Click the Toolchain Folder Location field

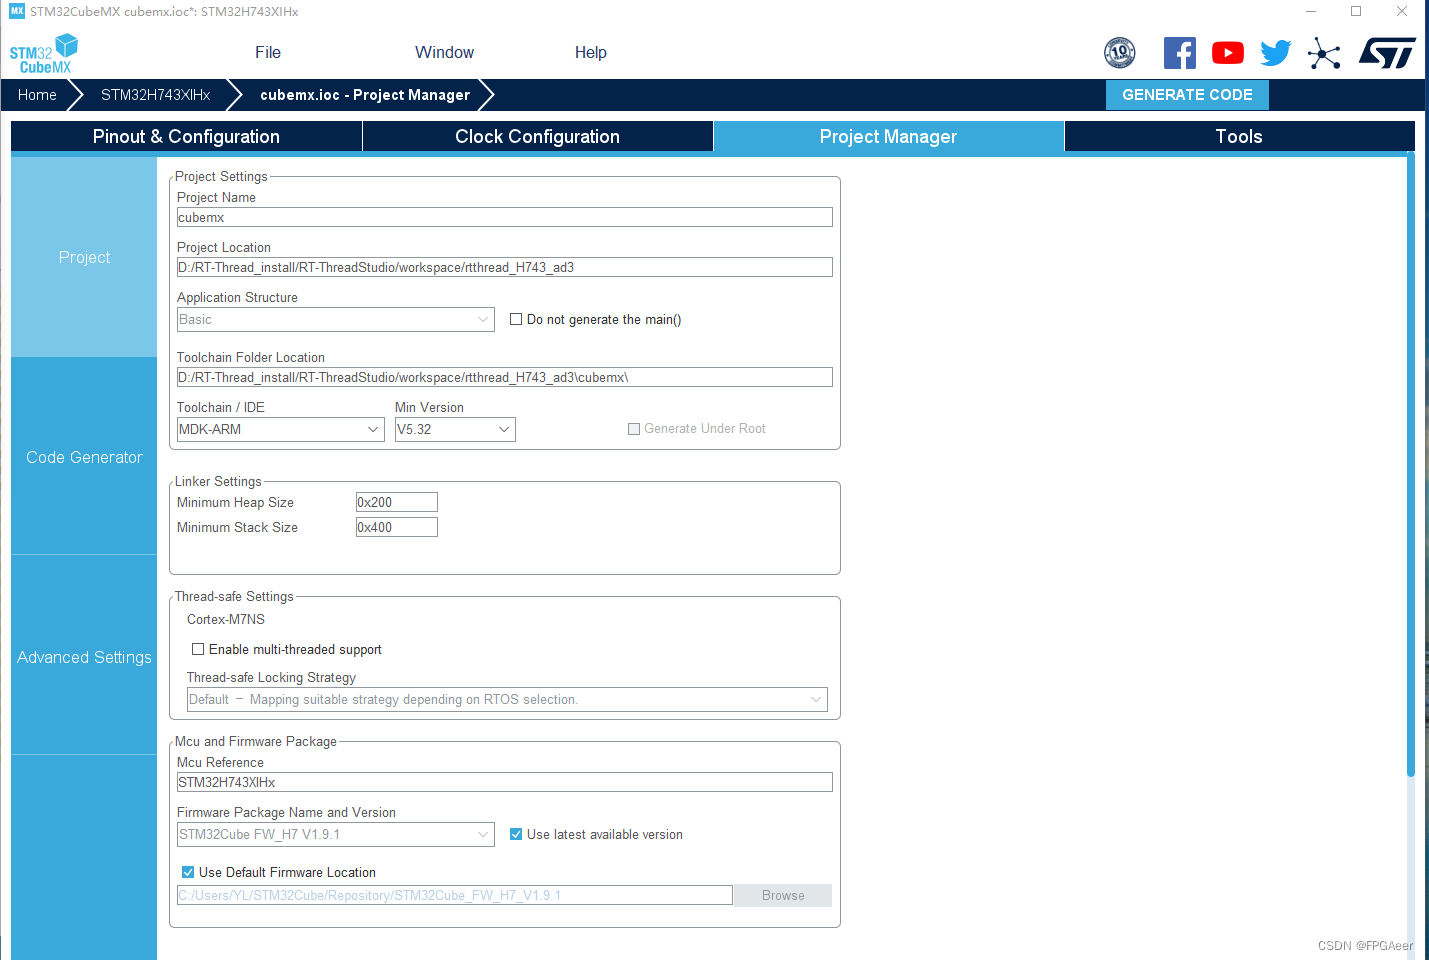(505, 377)
